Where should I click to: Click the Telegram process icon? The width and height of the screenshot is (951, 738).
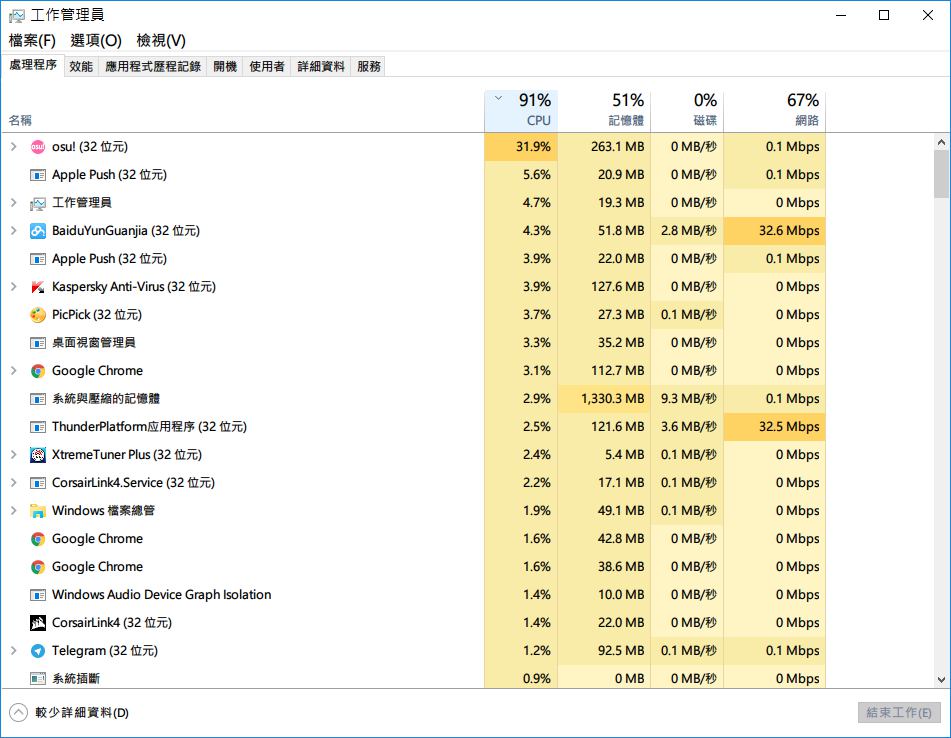[38, 651]
